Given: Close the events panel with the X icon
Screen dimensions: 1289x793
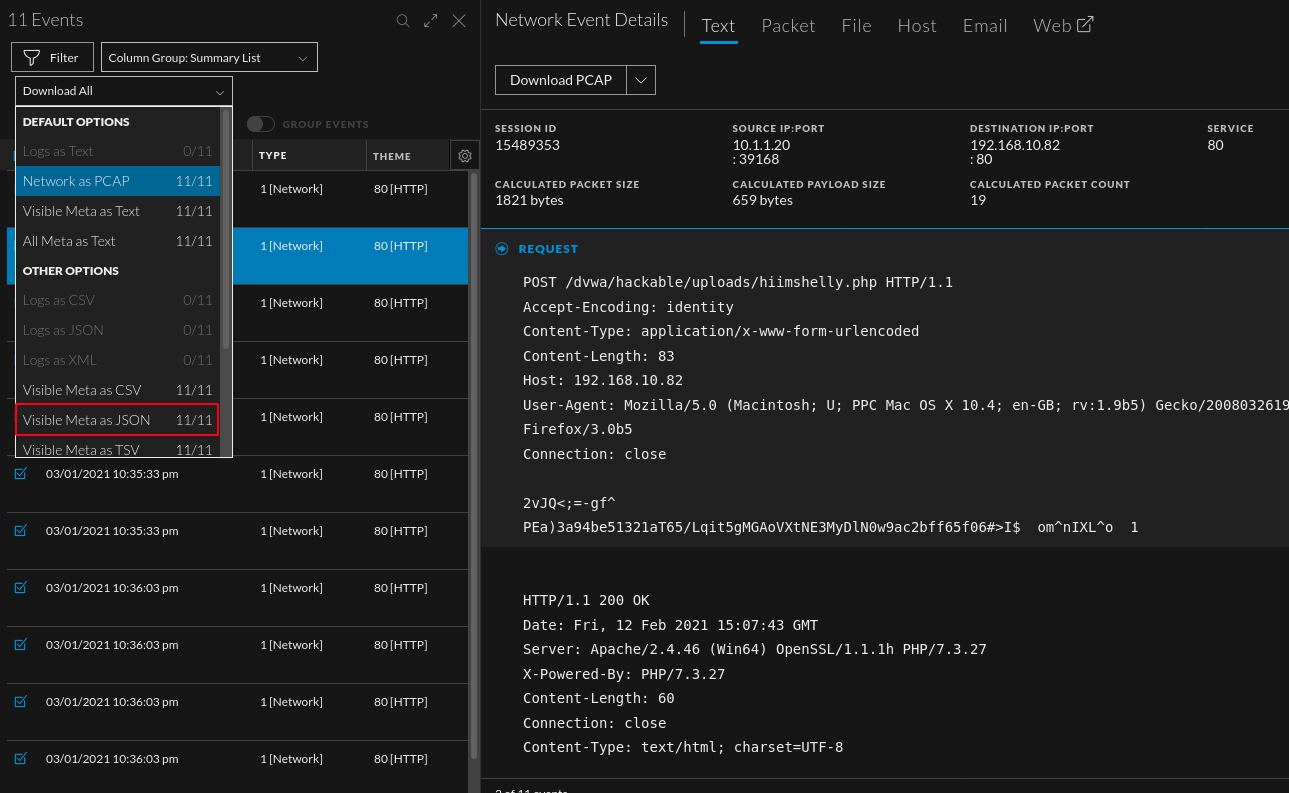Looking at the screenshot, I should point(459,21).
